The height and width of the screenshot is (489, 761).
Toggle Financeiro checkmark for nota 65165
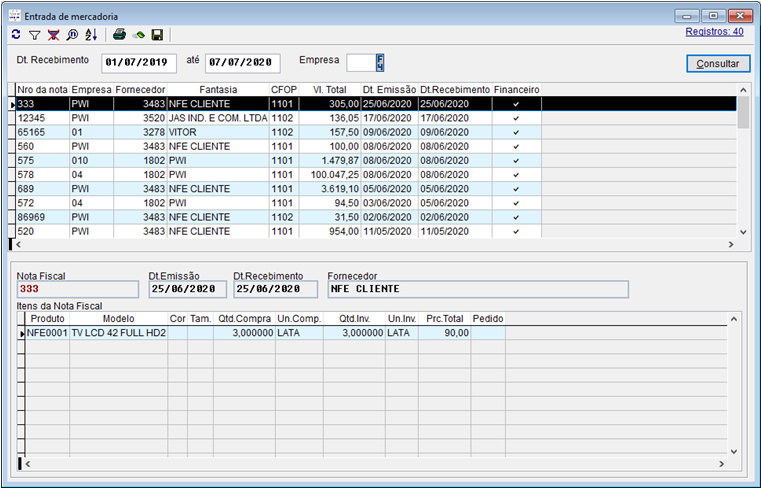[x=516, y=132]
